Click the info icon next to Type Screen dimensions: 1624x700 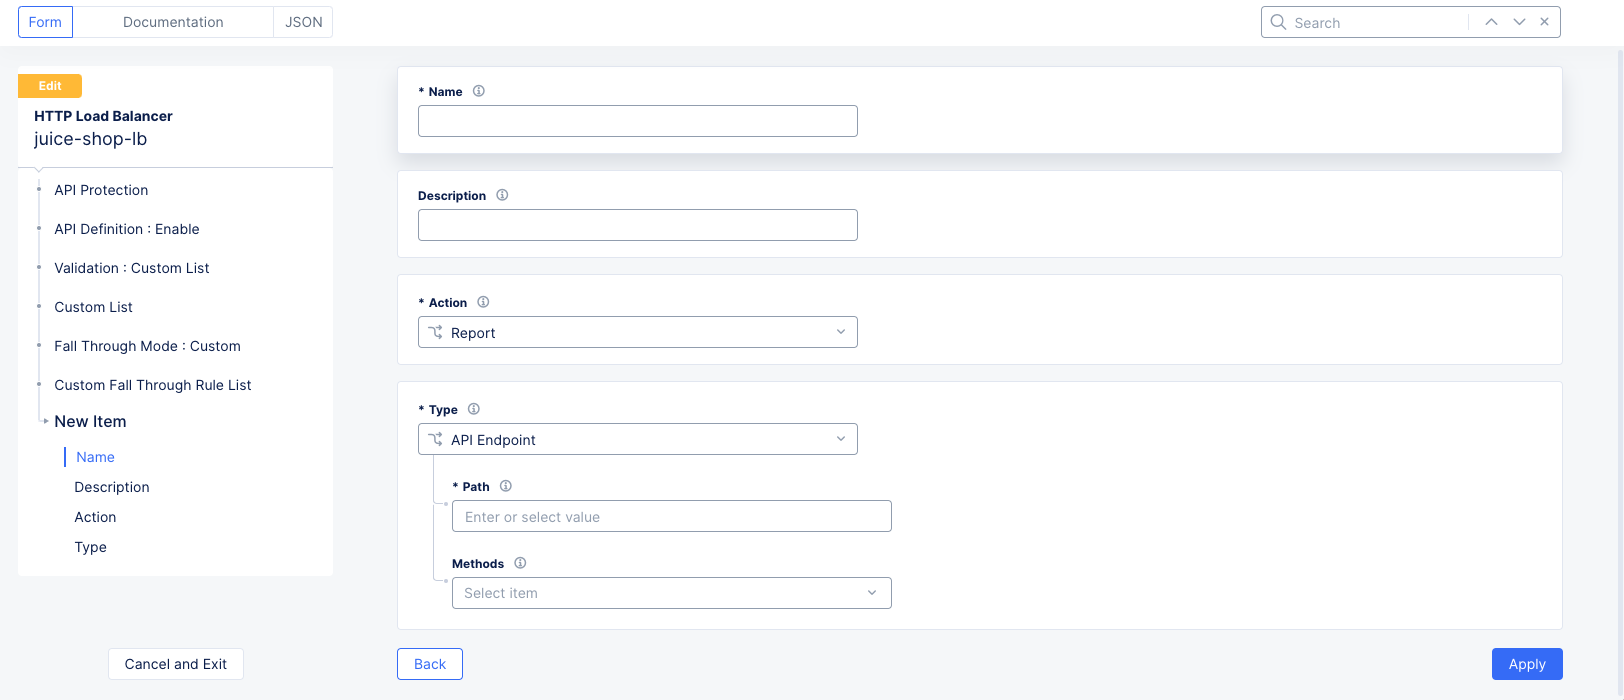(x=474, y=409)
